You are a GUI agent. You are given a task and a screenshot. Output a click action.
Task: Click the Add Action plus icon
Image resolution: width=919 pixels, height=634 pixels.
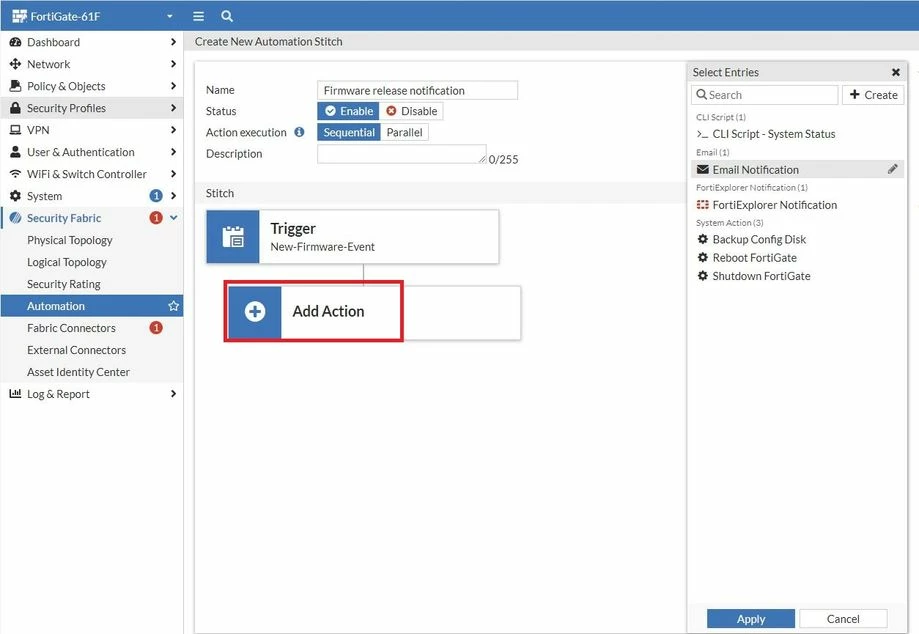pyautogui.click(x=255, y=312)
